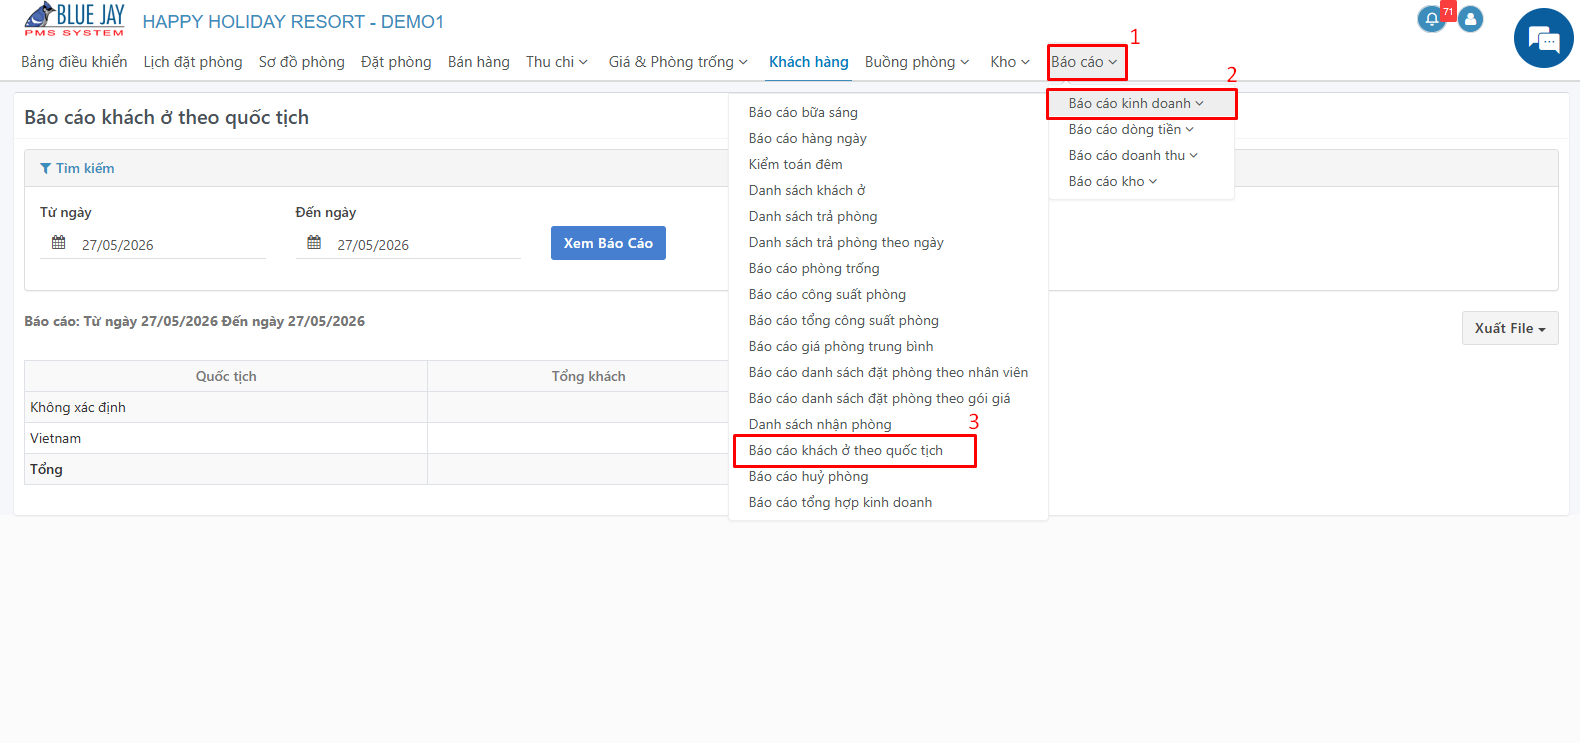The image size is (1580, 743).
Task: Go to Bảng điều khiển
Action: (74, 62)
